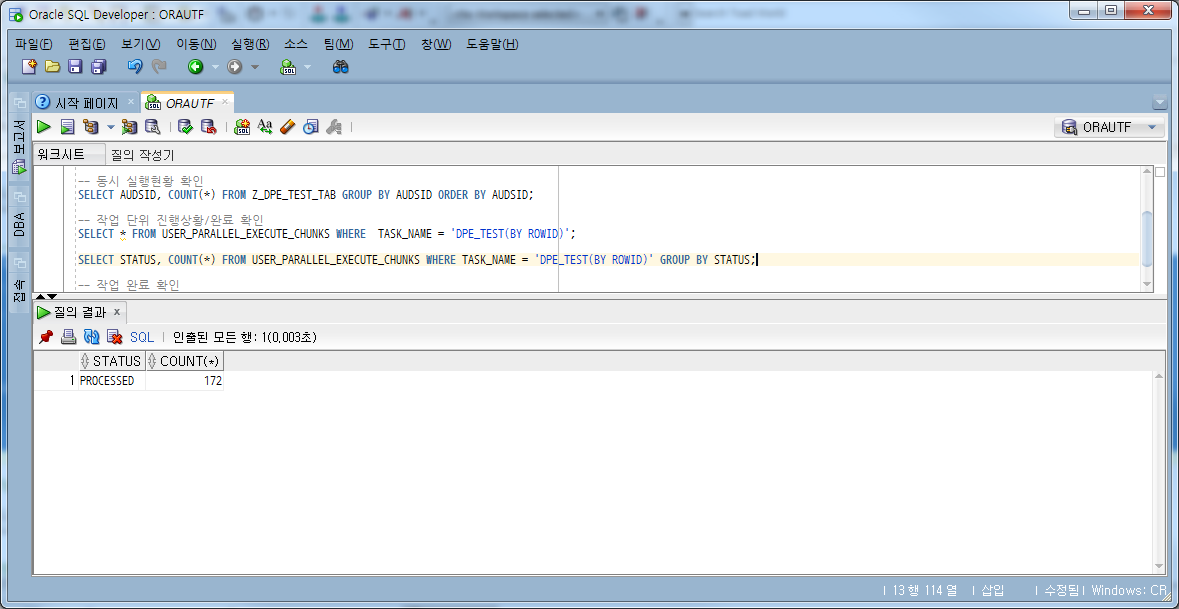Click the grayed-out wrench icon

334,127
